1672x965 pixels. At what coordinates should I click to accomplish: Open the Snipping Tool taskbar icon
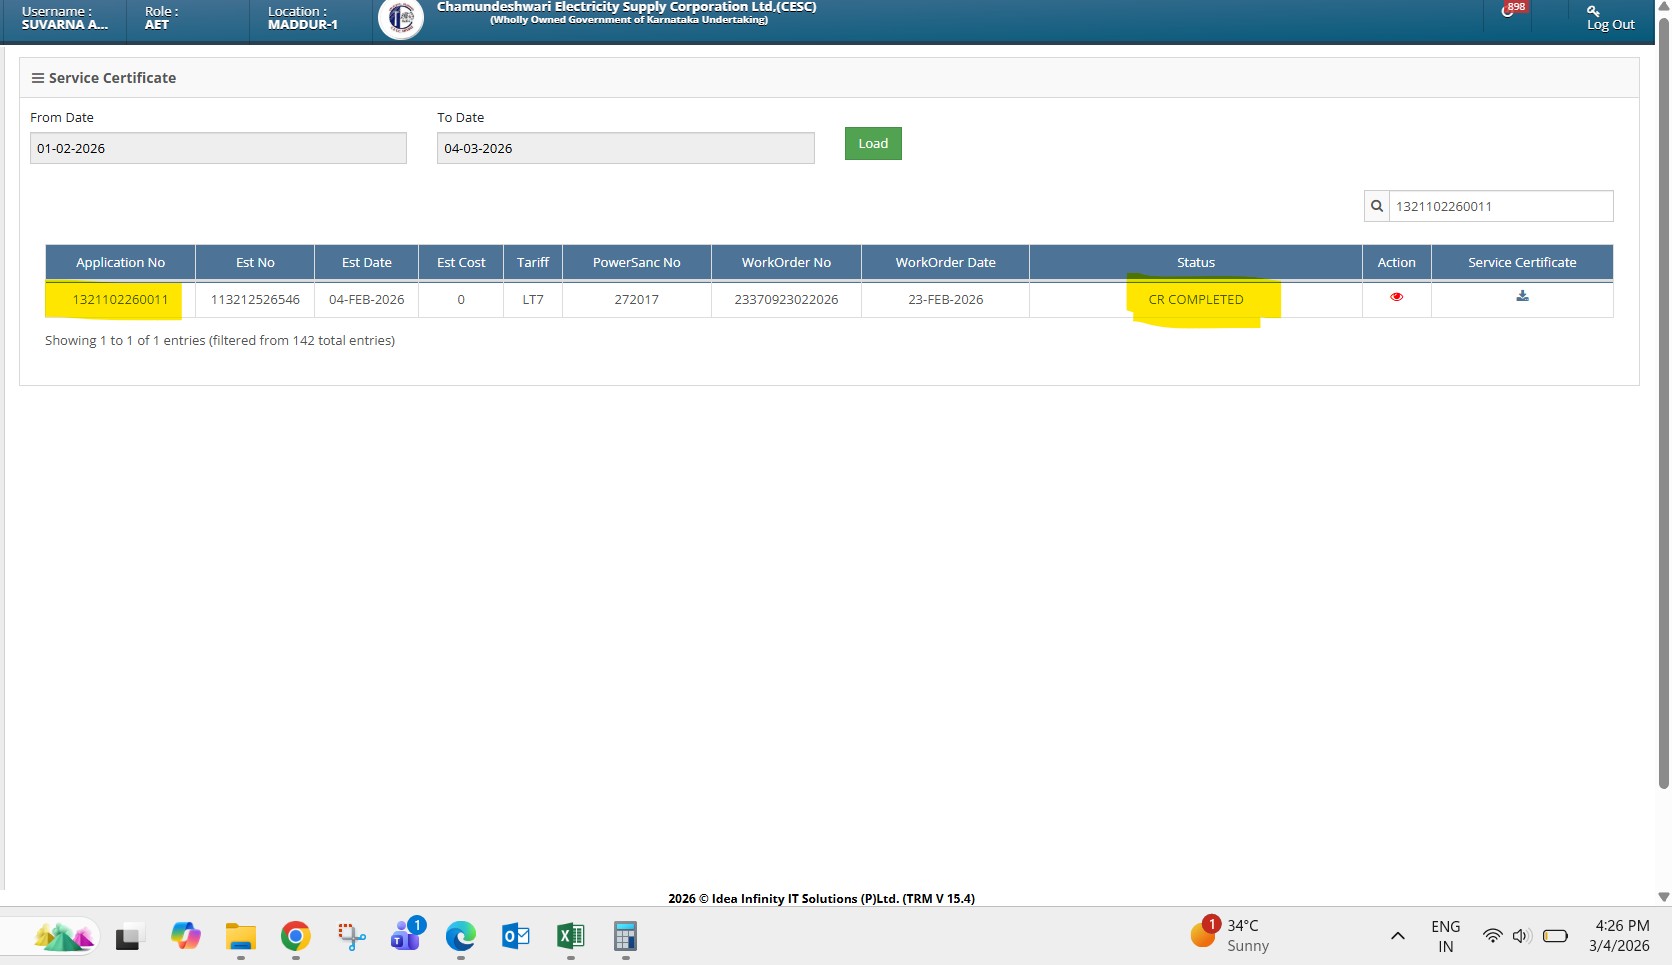[x=351, y=936]
